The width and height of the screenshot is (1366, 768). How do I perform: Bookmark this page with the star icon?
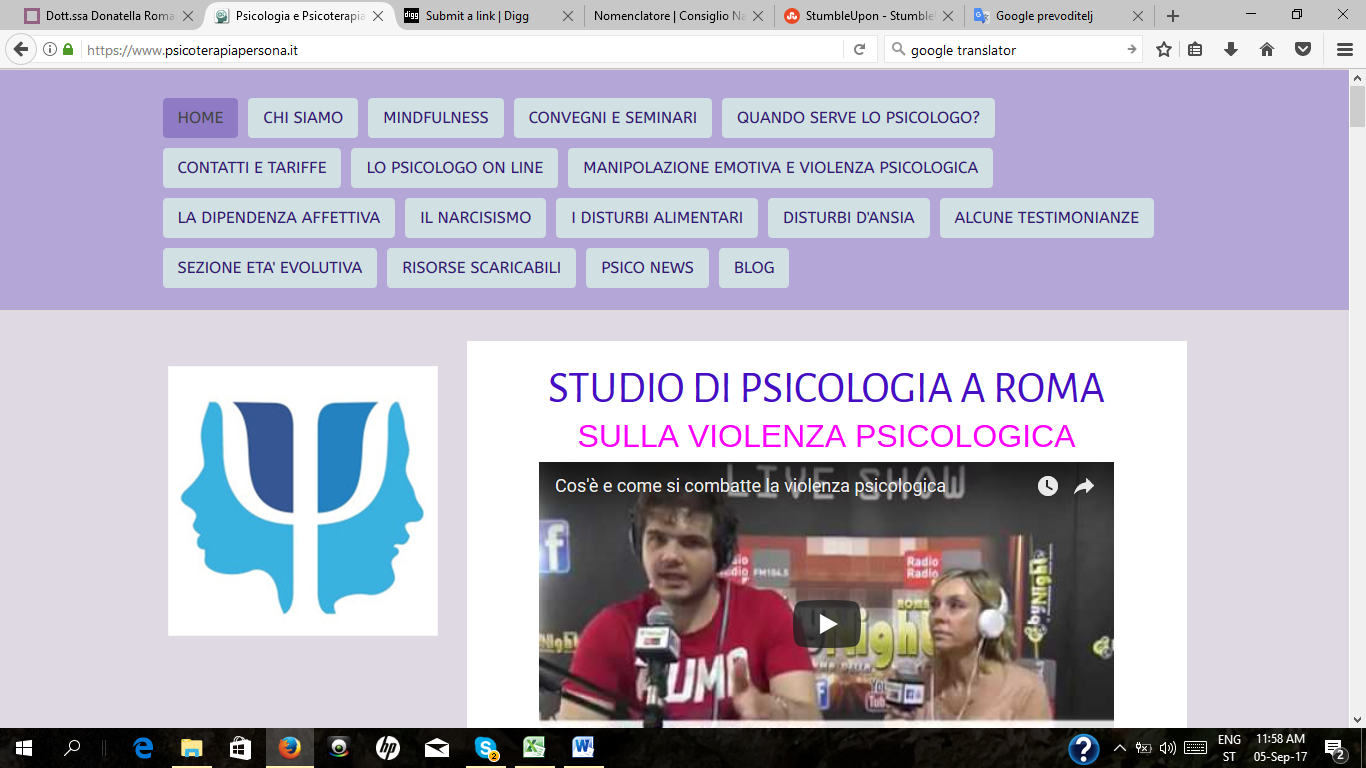[1164, 50]
